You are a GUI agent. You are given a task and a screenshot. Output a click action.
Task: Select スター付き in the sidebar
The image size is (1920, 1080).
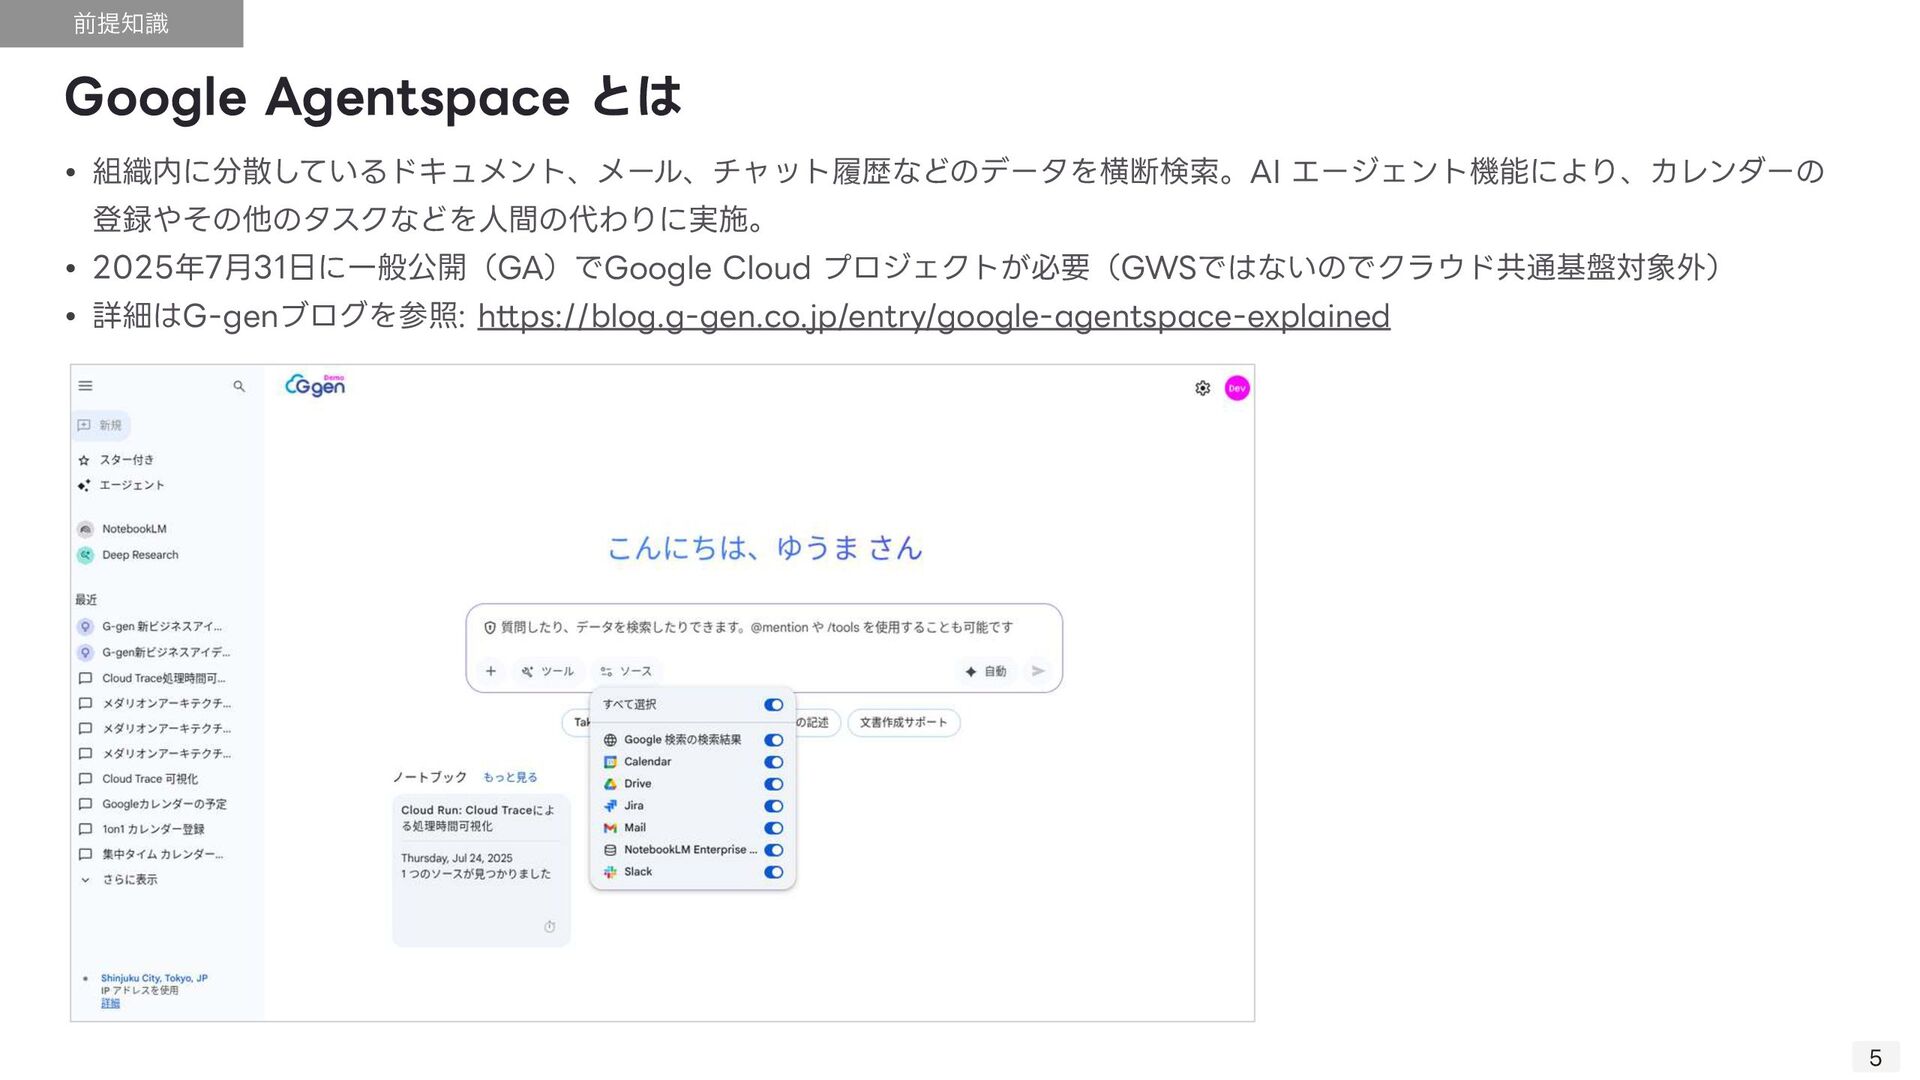tap(116, 460)
